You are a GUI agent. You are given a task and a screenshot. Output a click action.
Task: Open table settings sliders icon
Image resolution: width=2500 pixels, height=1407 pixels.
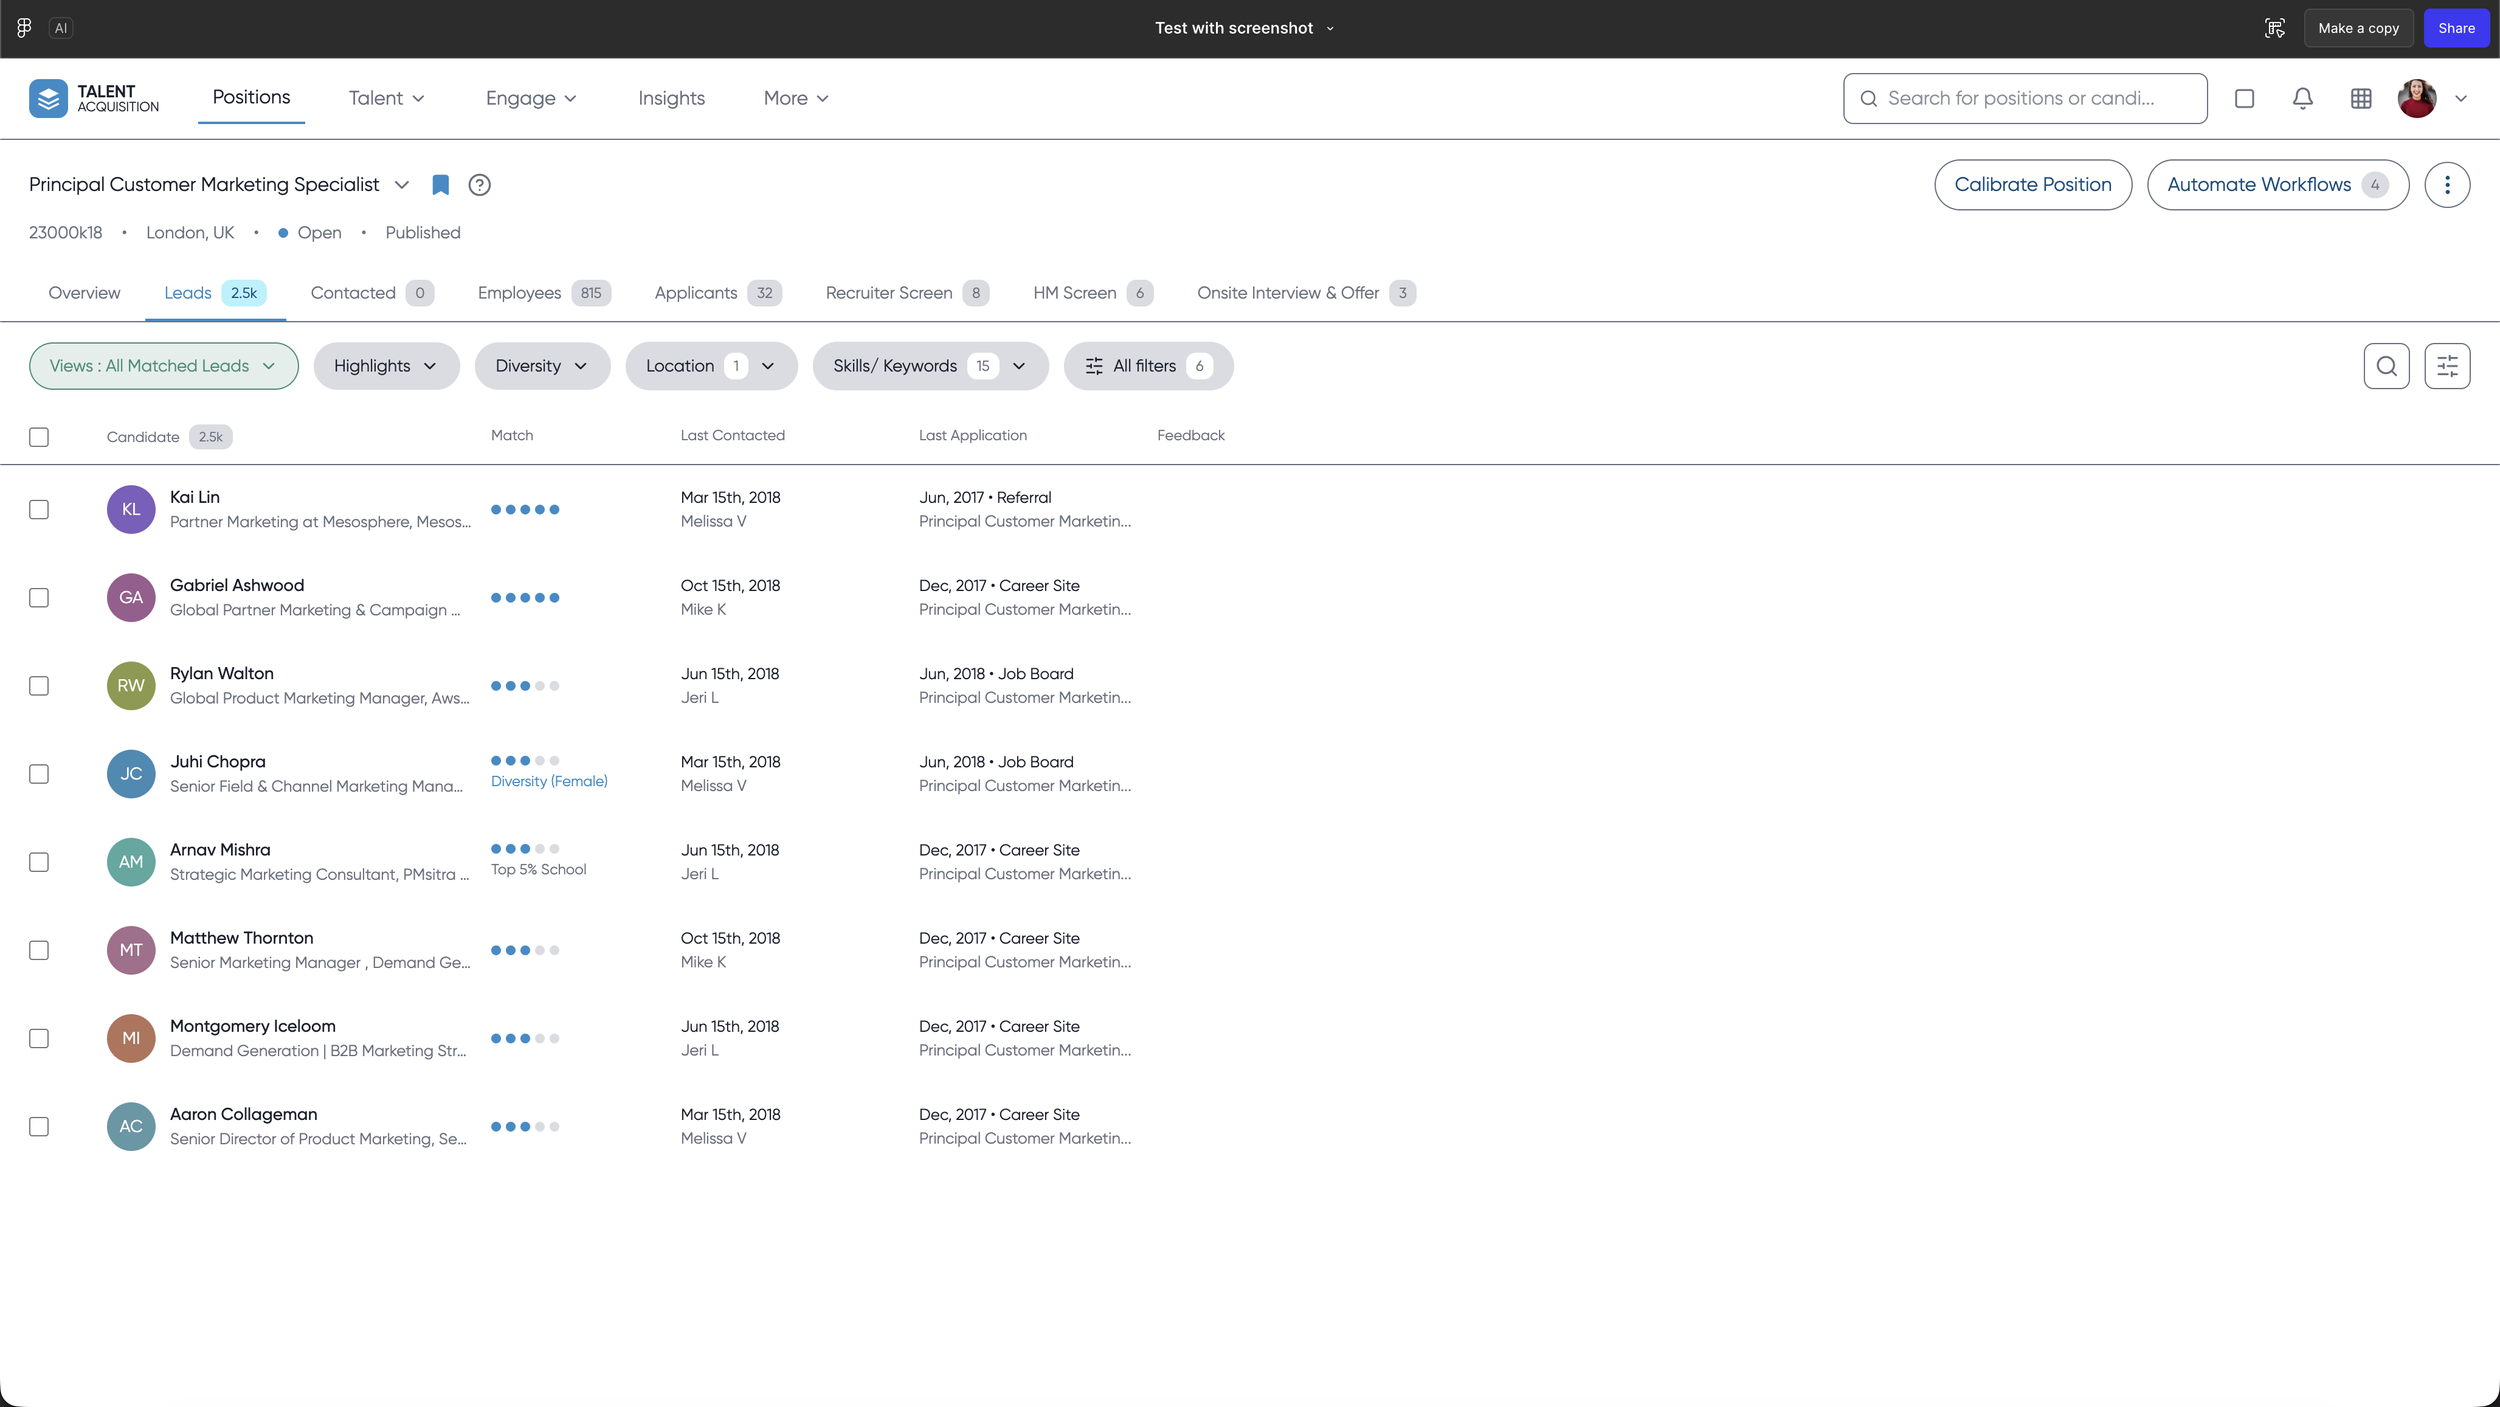(x=2446, y=366)
